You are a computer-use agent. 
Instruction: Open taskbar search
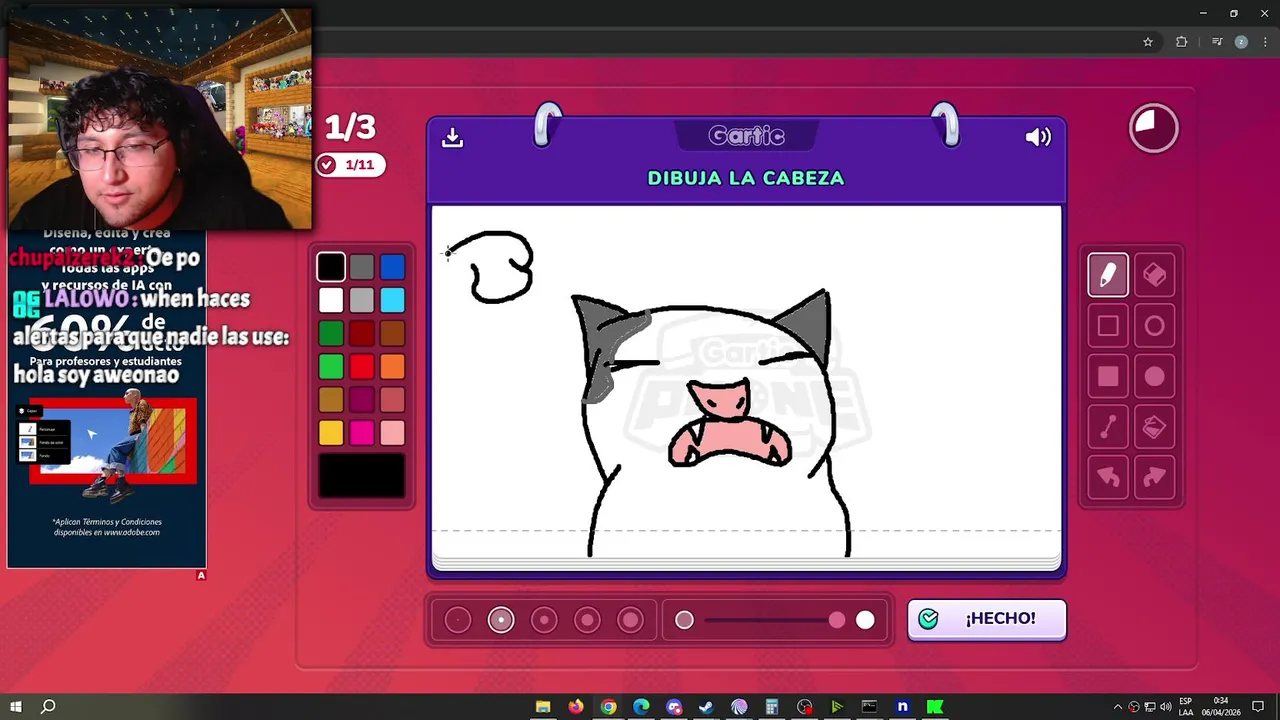48,707
